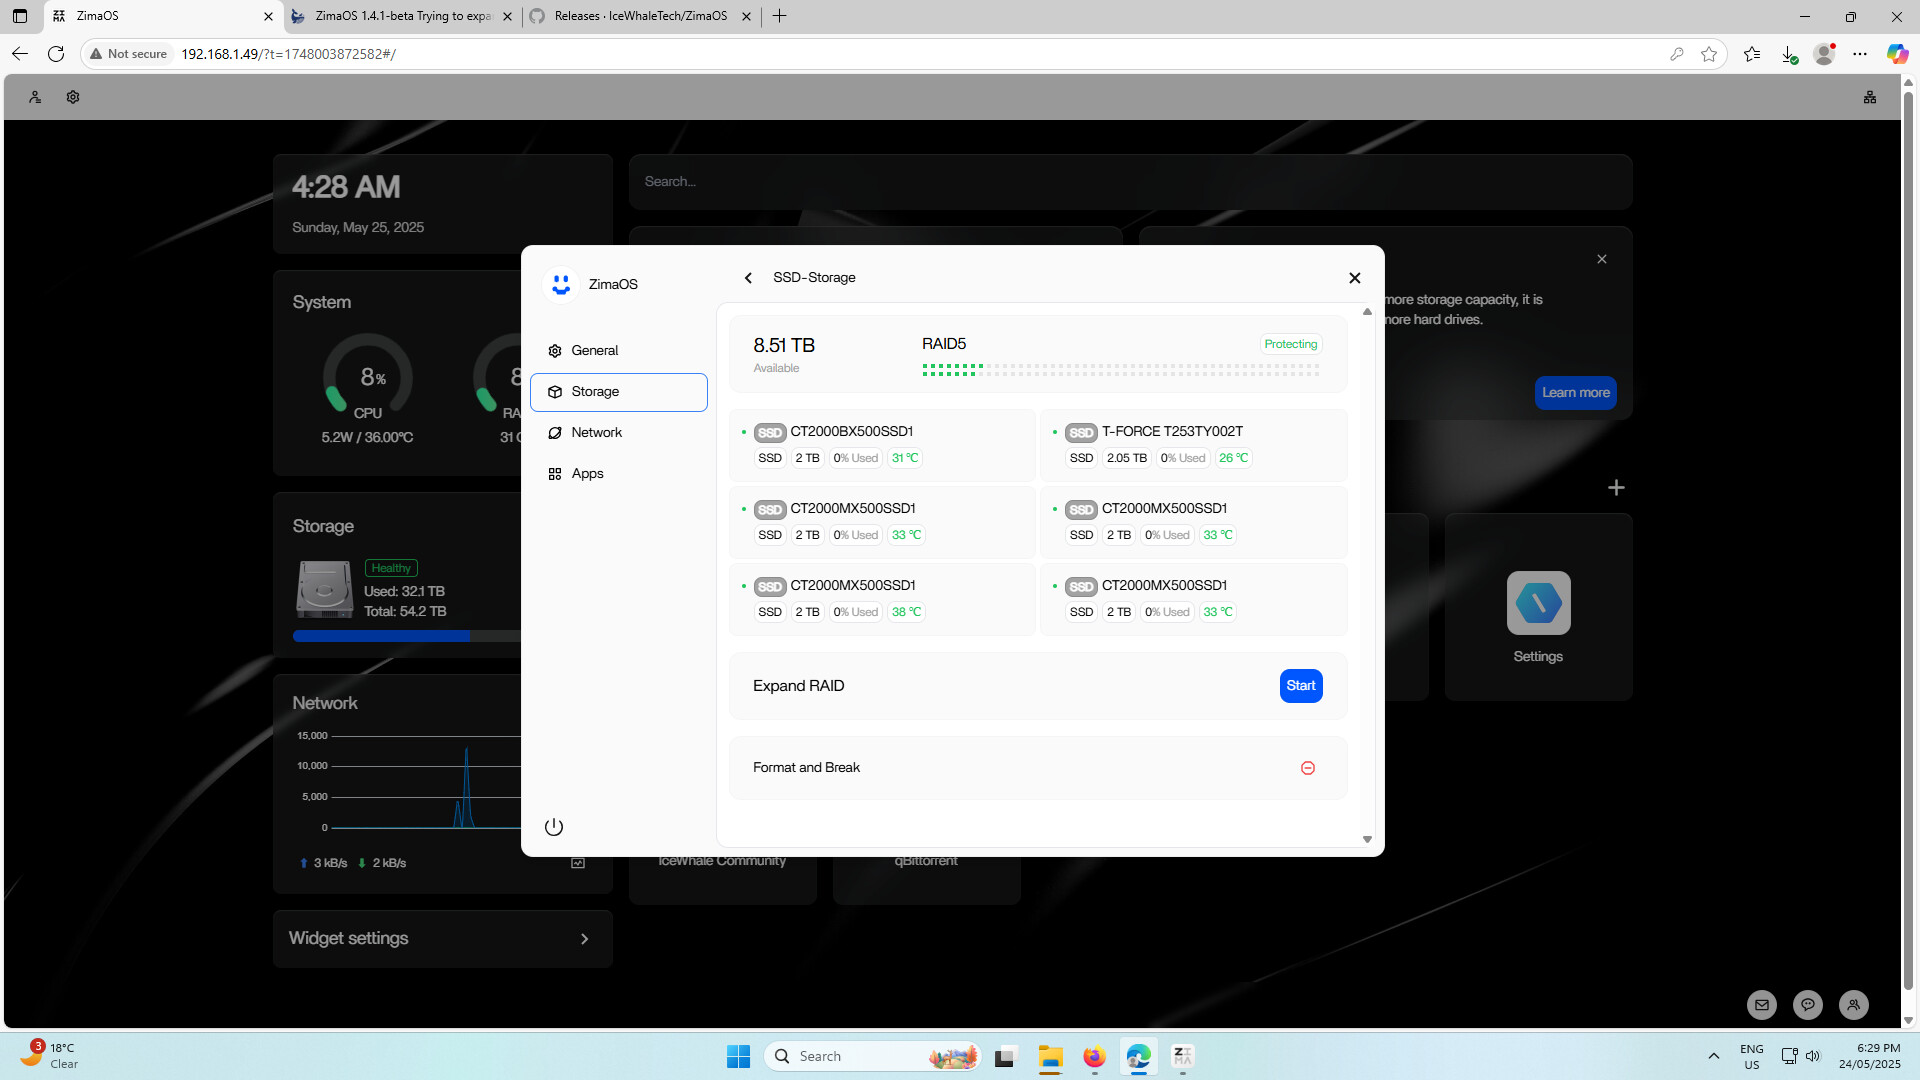Viewport: 1920px width, 1080px height.
Task: Show hidden icons chevron in system tray
Action: 1714,1056
